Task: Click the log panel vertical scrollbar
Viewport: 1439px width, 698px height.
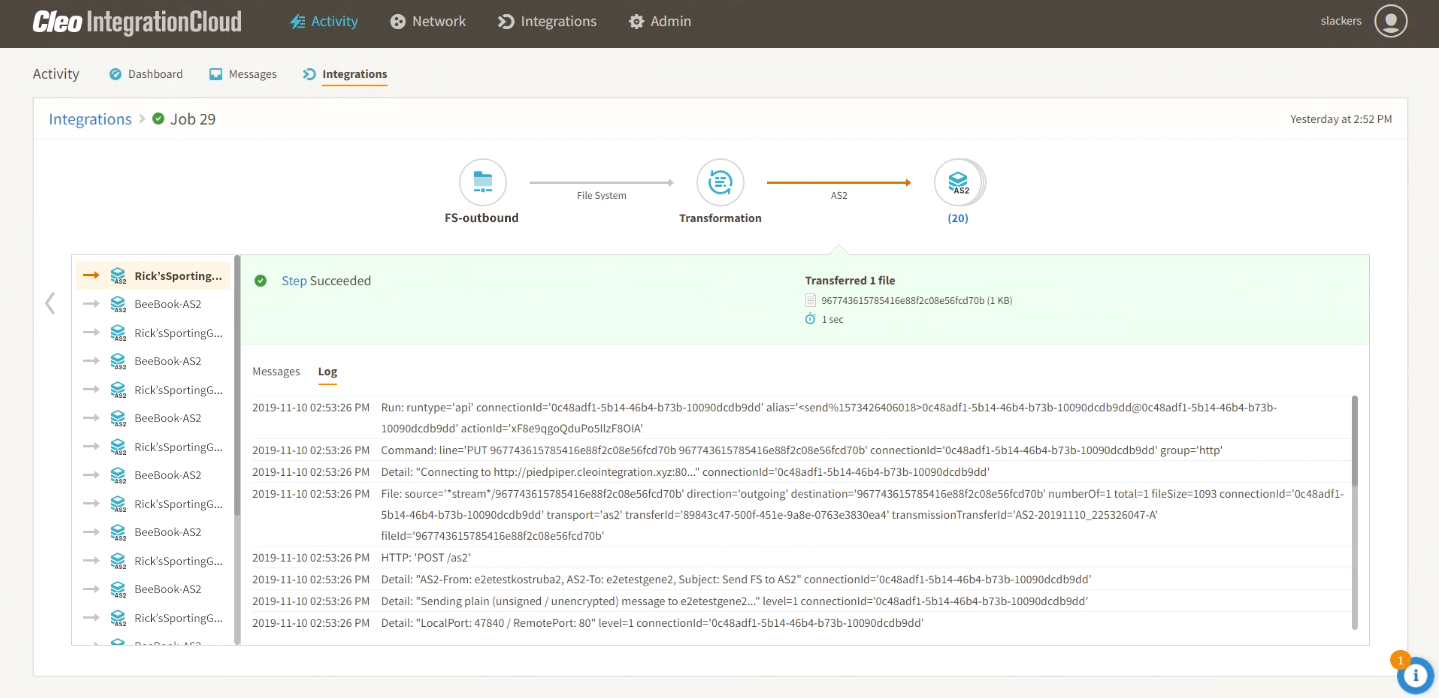Action: click(x=1355, y=440)
